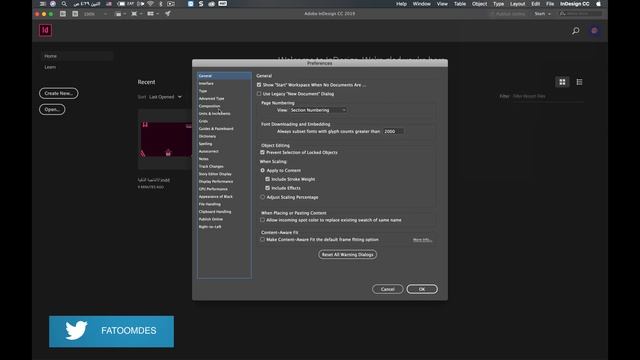
Task: Click the GPU performance rocket icon
Action: click(168, 13)
